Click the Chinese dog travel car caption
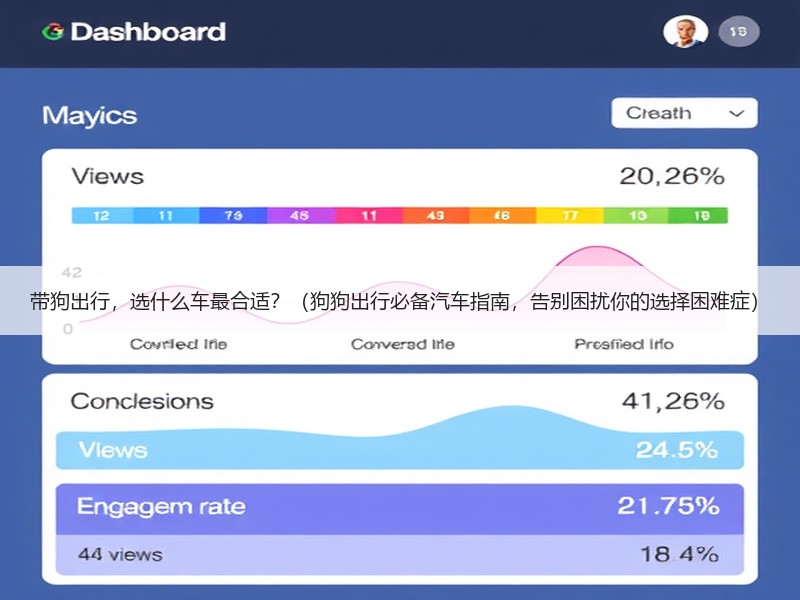Screen dimensions: 800x600 click(394, 301)
